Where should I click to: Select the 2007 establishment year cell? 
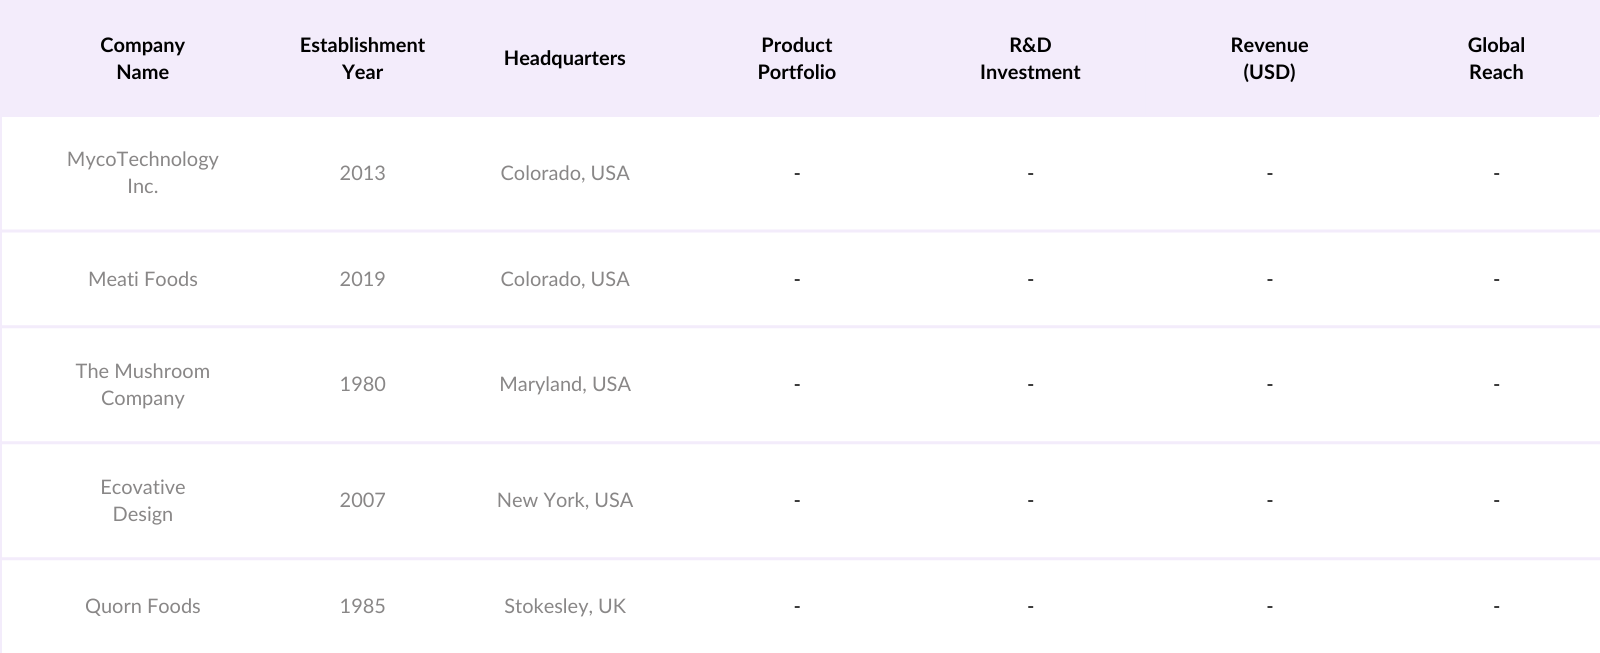coord(362,500)
